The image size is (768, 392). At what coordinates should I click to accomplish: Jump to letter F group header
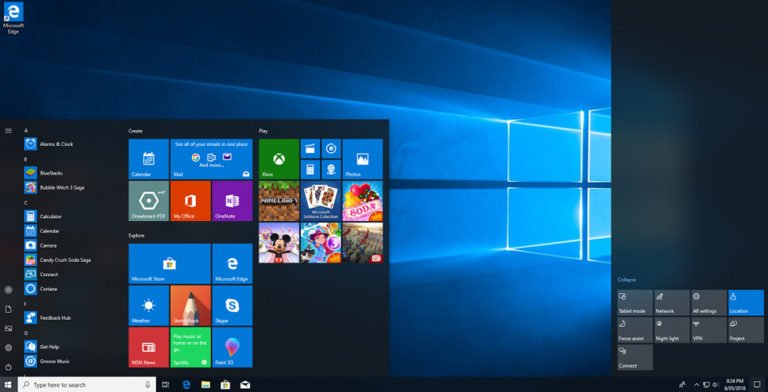pos(26,304)
